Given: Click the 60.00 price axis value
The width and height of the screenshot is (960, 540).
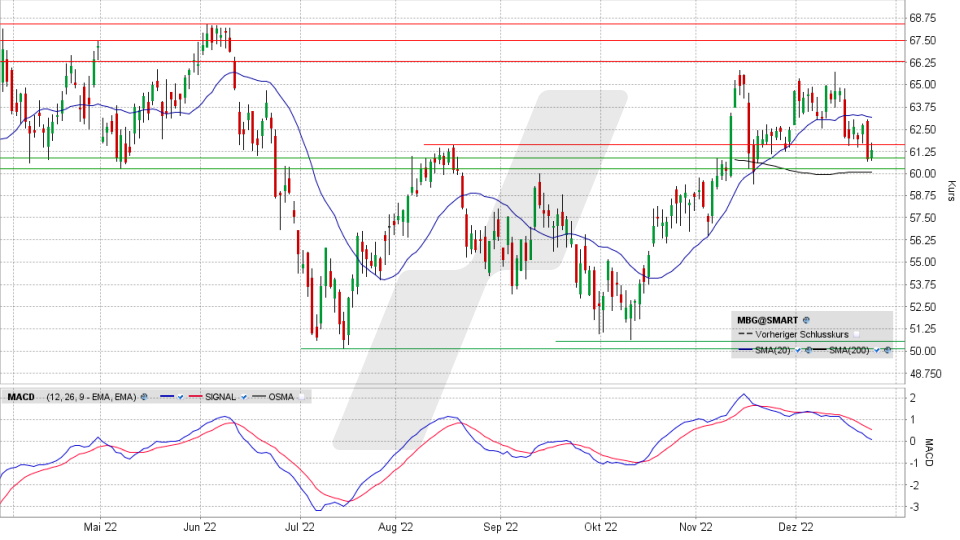Looking at the screenshot, I should click(x=923, y=174).
